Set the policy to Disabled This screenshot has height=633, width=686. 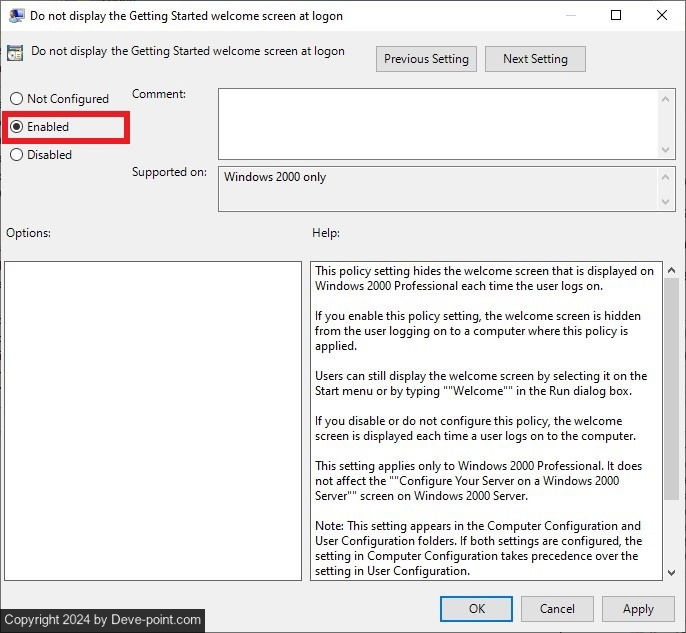(16, 155)
